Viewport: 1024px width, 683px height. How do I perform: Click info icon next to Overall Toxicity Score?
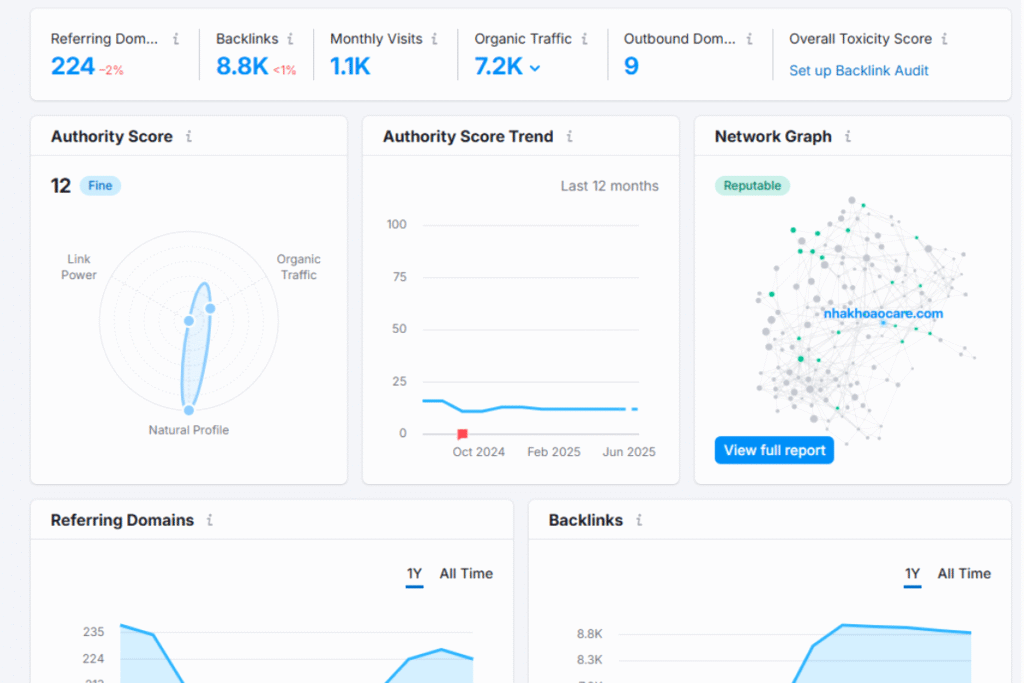point(944,39)
